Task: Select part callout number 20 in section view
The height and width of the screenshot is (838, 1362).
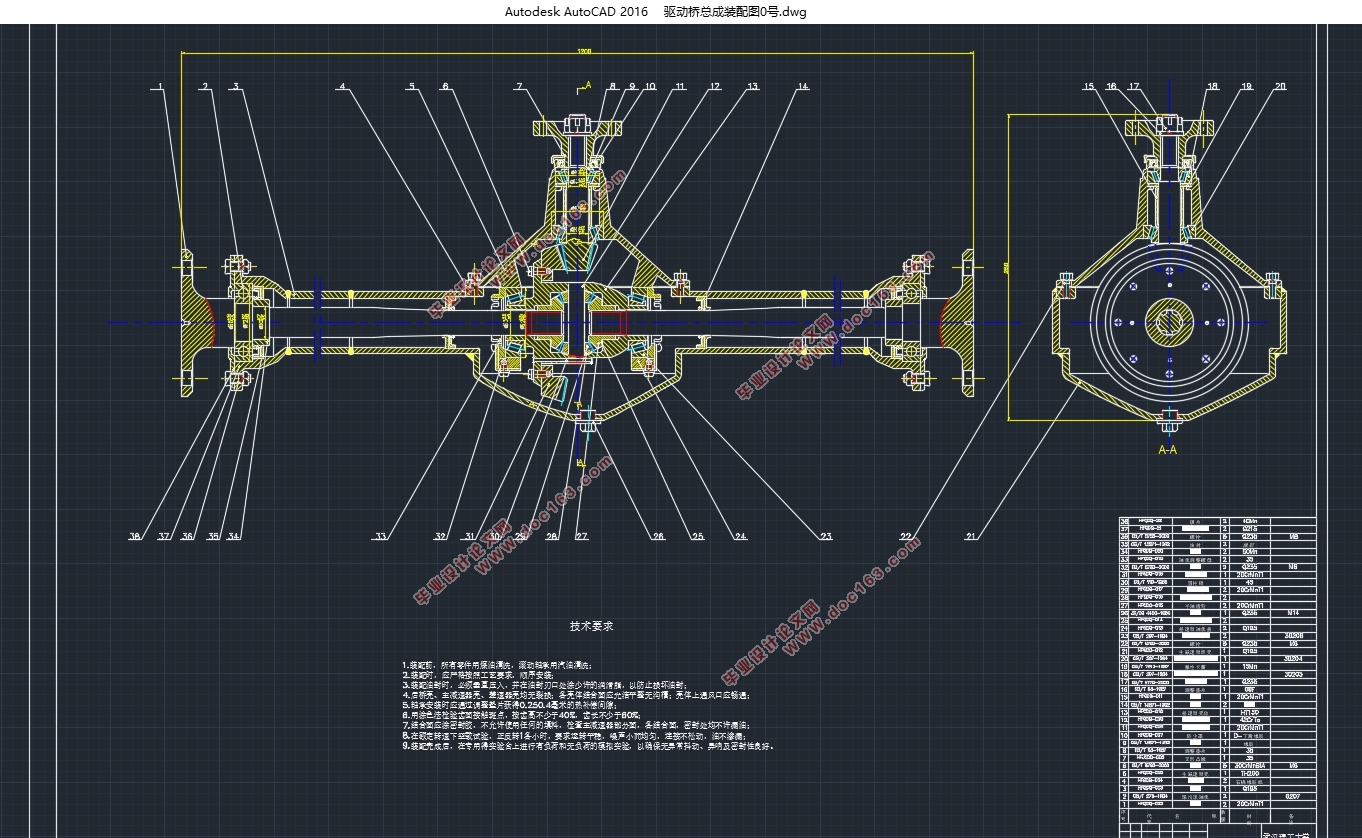Action: click(1279, 87)
